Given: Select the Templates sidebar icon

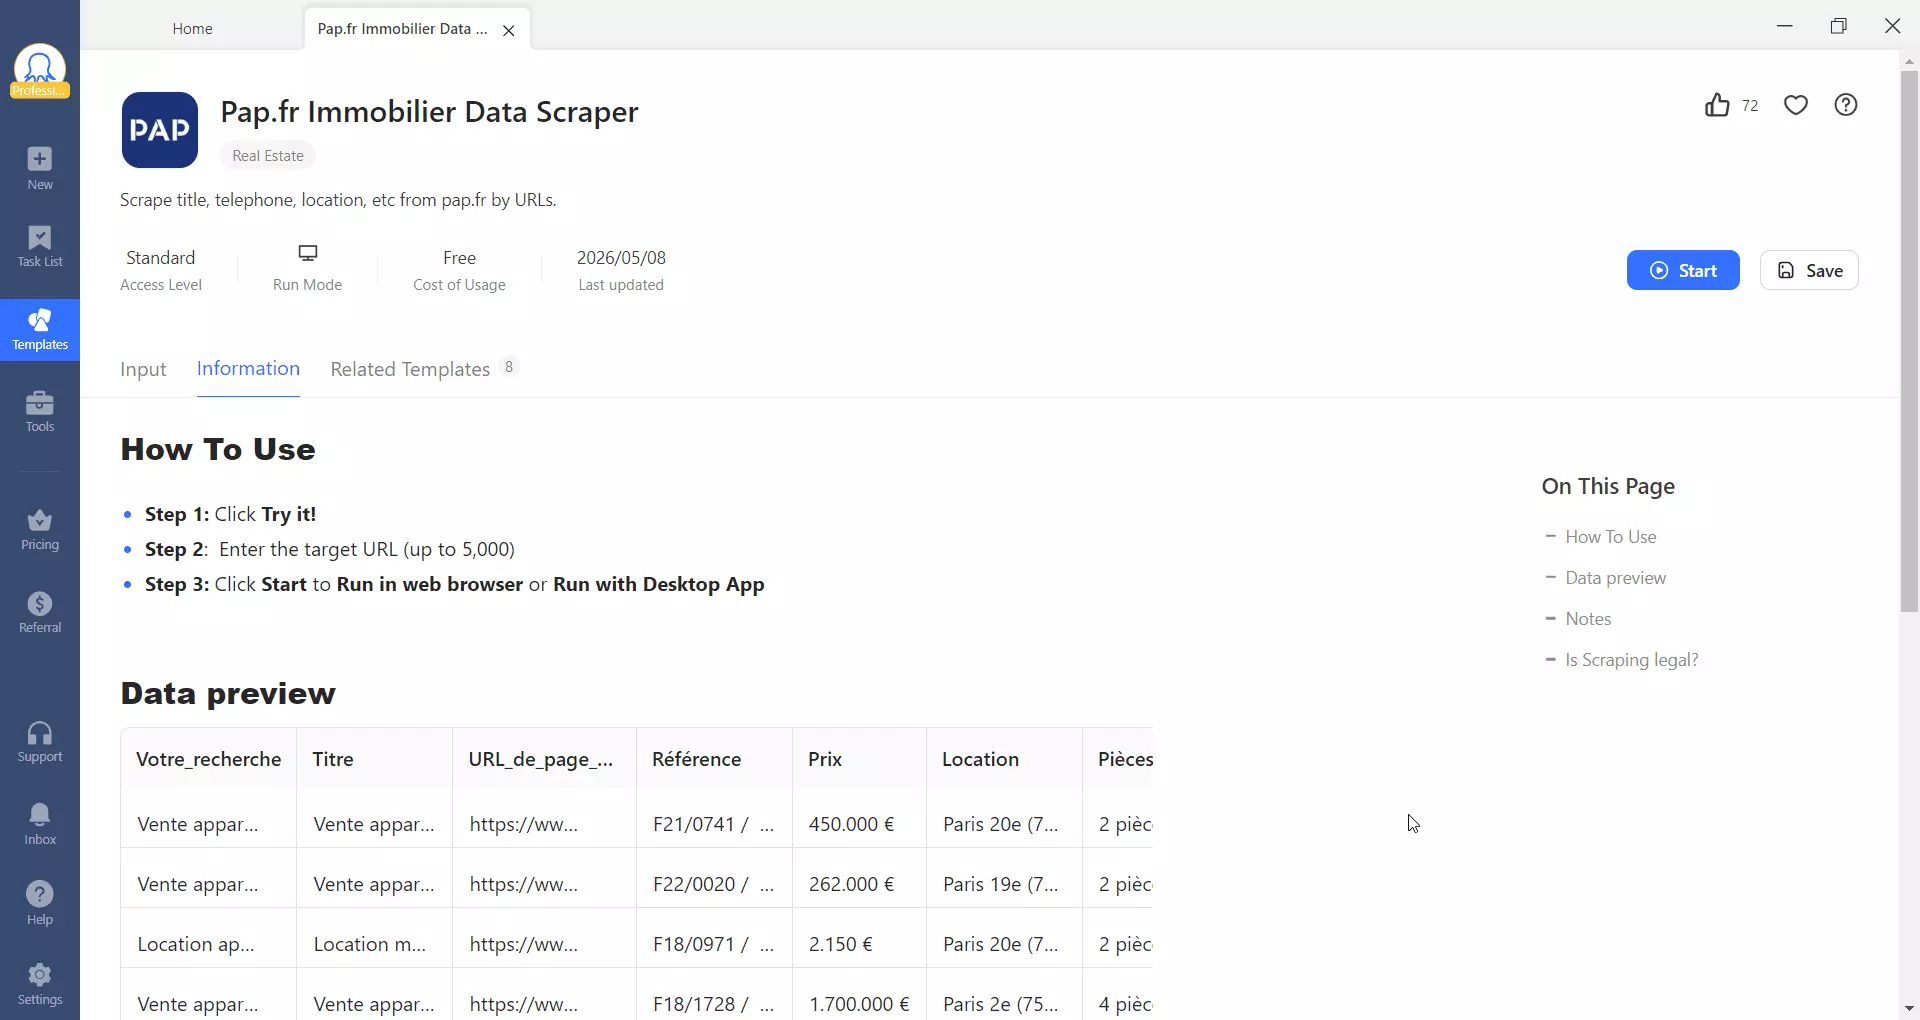Looking at the screenshot, I should (x=40, y=329).
